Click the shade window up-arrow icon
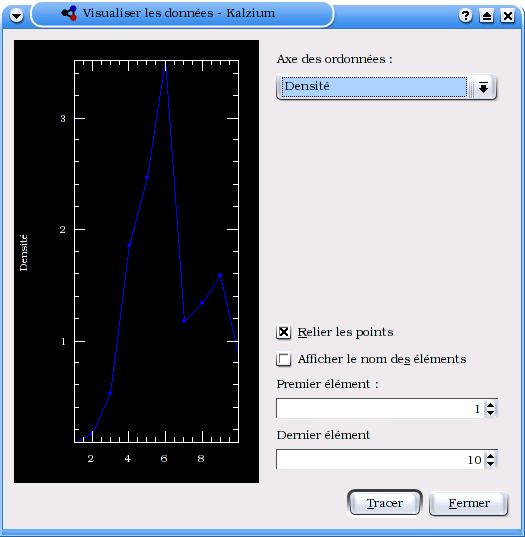525x537 pixels. (487, 16)
